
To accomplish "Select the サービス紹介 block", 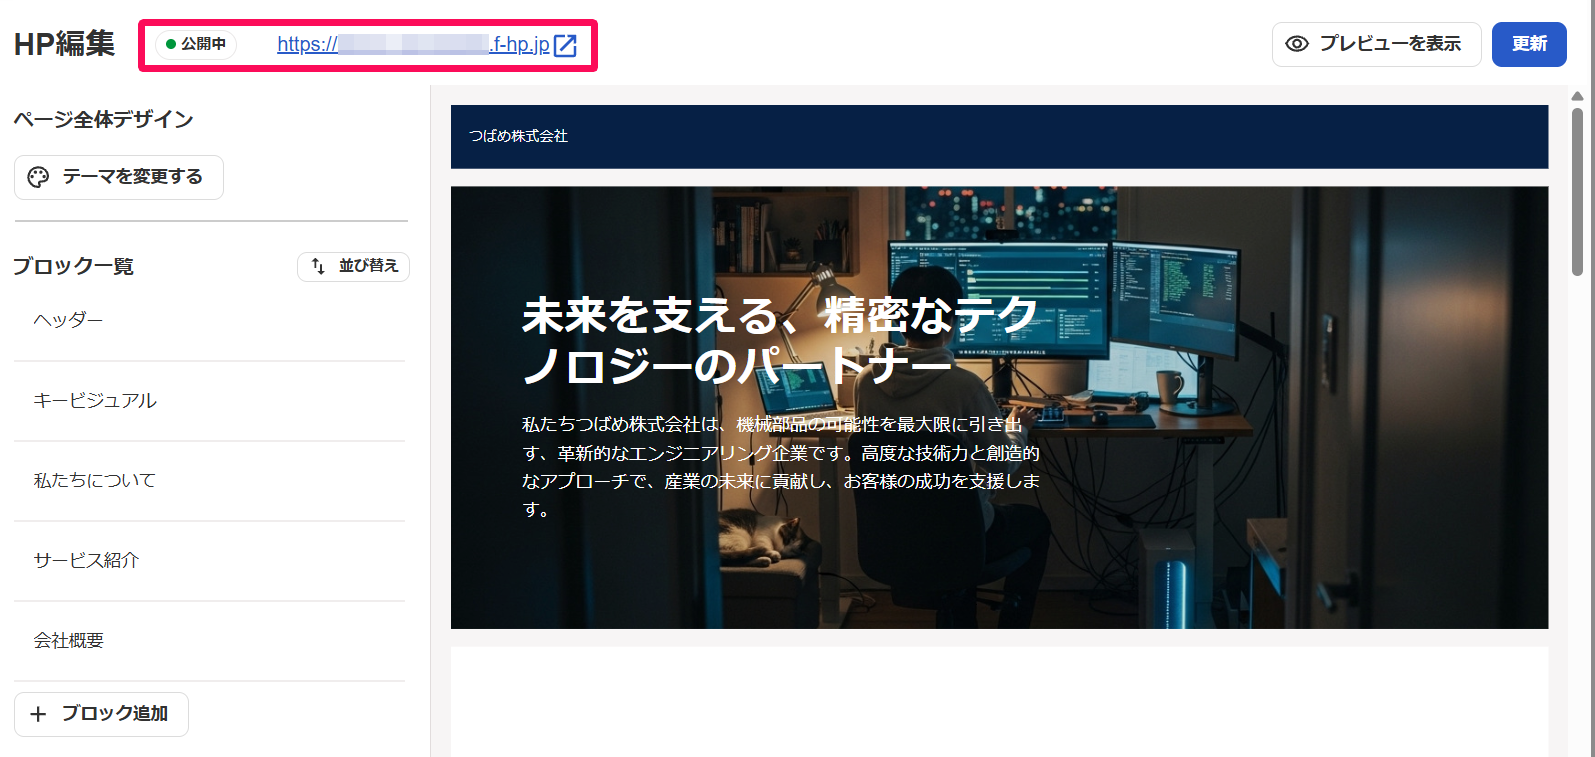I will [210, 561].
